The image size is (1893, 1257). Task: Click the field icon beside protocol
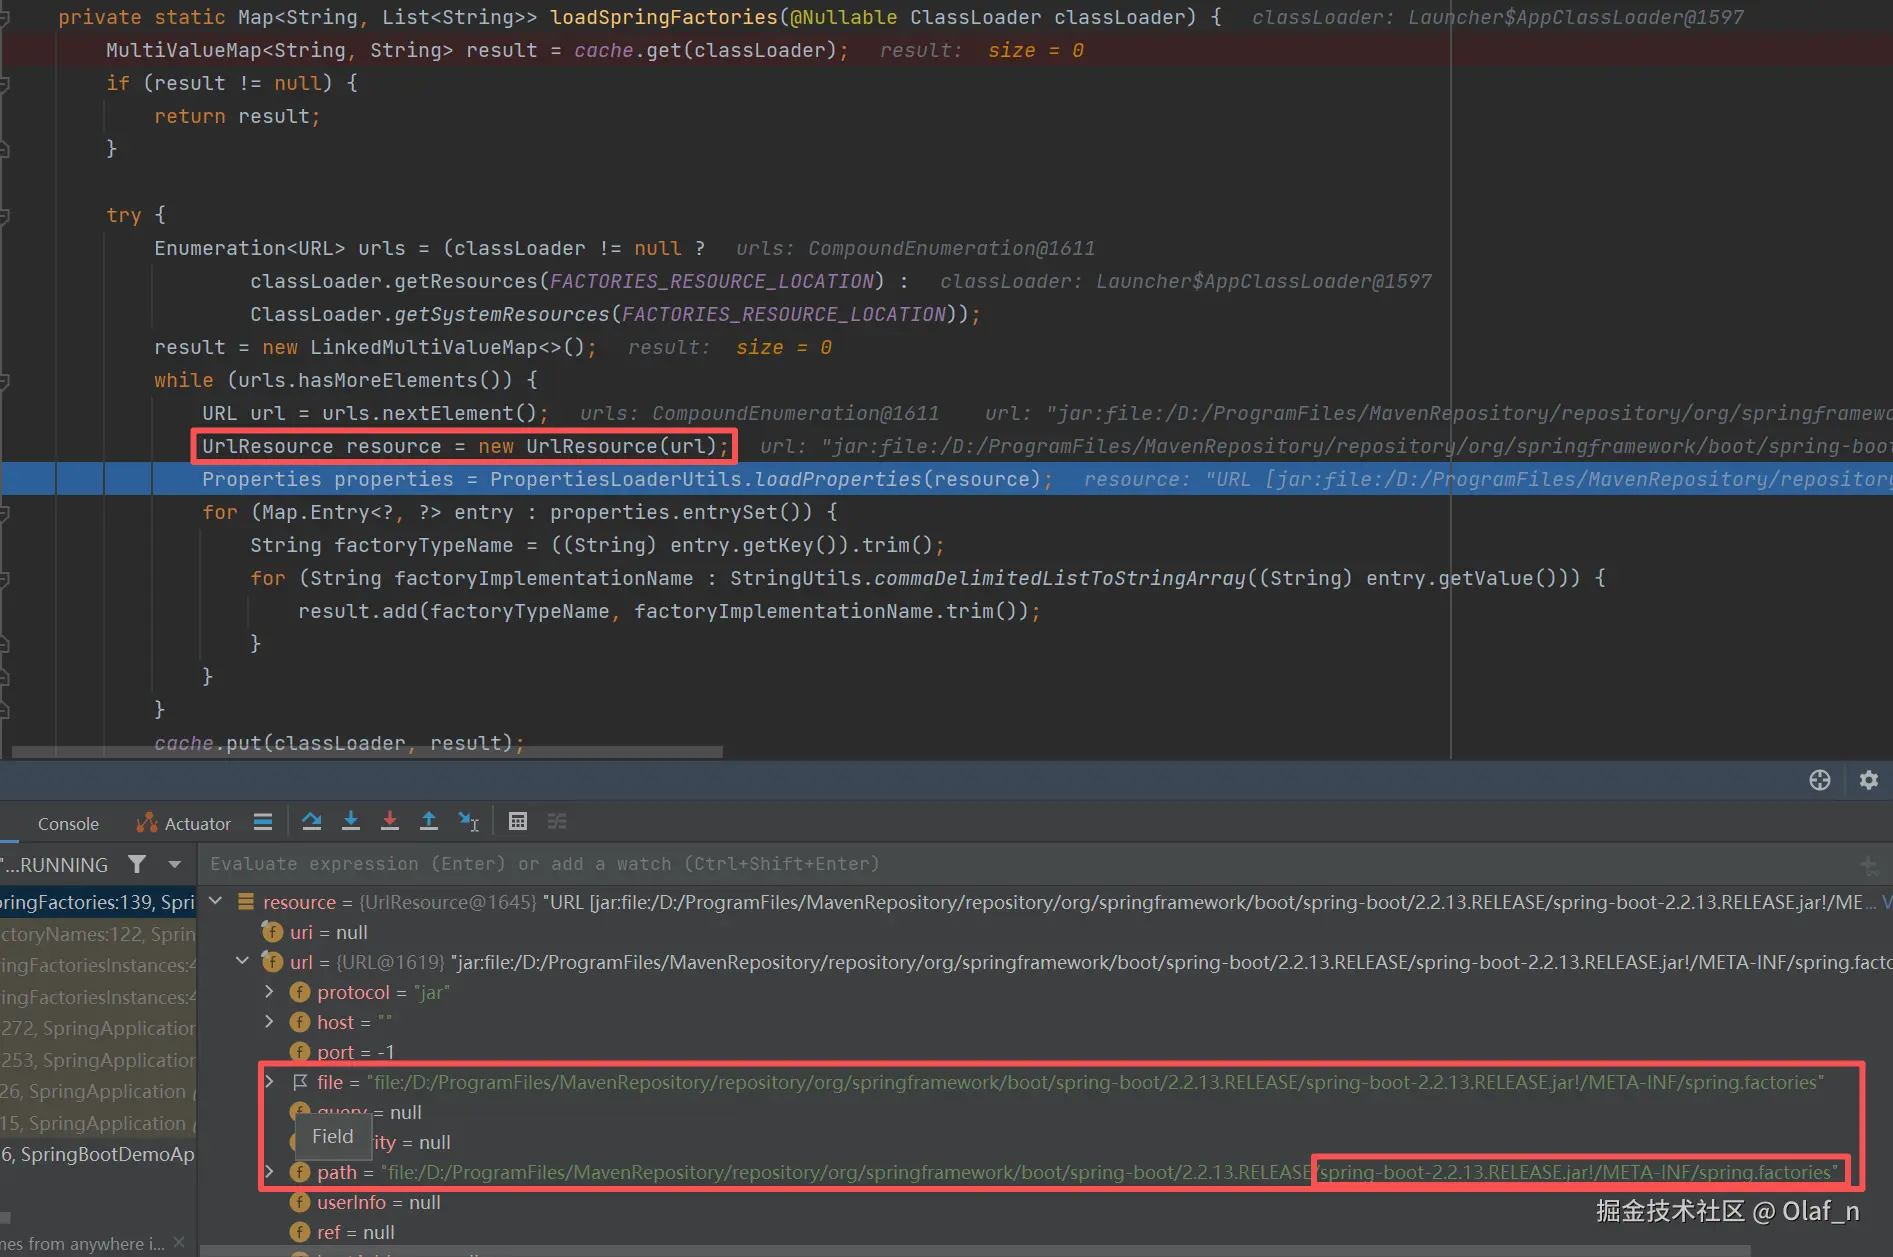pyautogui.click(x=300, y=992)
